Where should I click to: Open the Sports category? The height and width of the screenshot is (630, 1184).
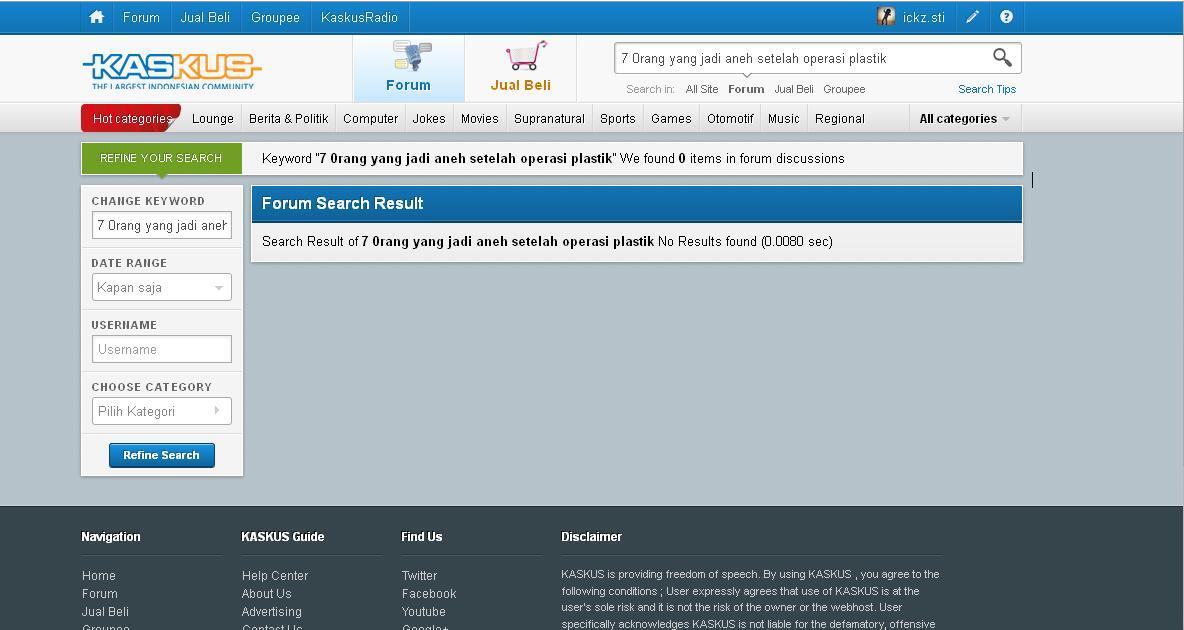coord(618,119)
